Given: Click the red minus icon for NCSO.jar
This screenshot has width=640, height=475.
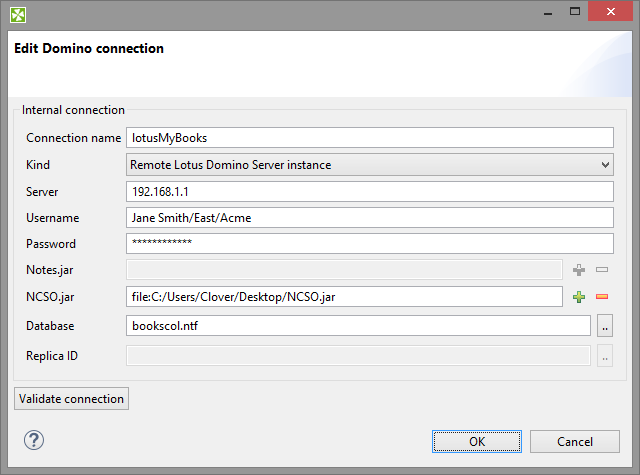Looking at the screenshot, I should coord(602,296).
